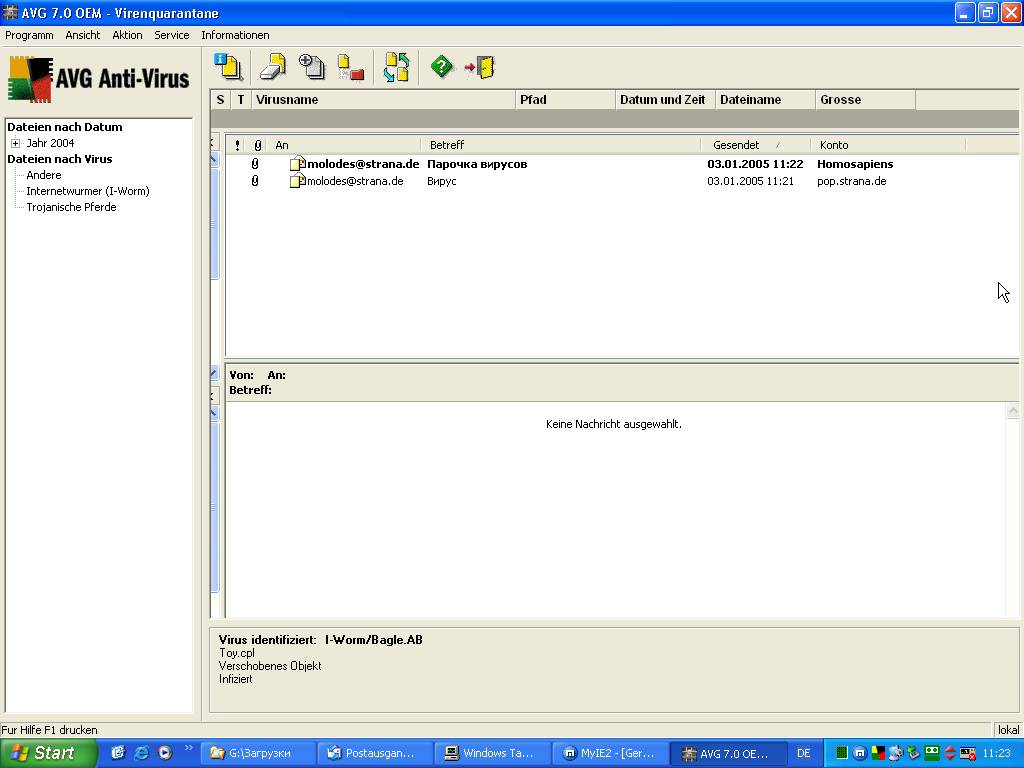Open the Windows Start menu

[48, 753]
